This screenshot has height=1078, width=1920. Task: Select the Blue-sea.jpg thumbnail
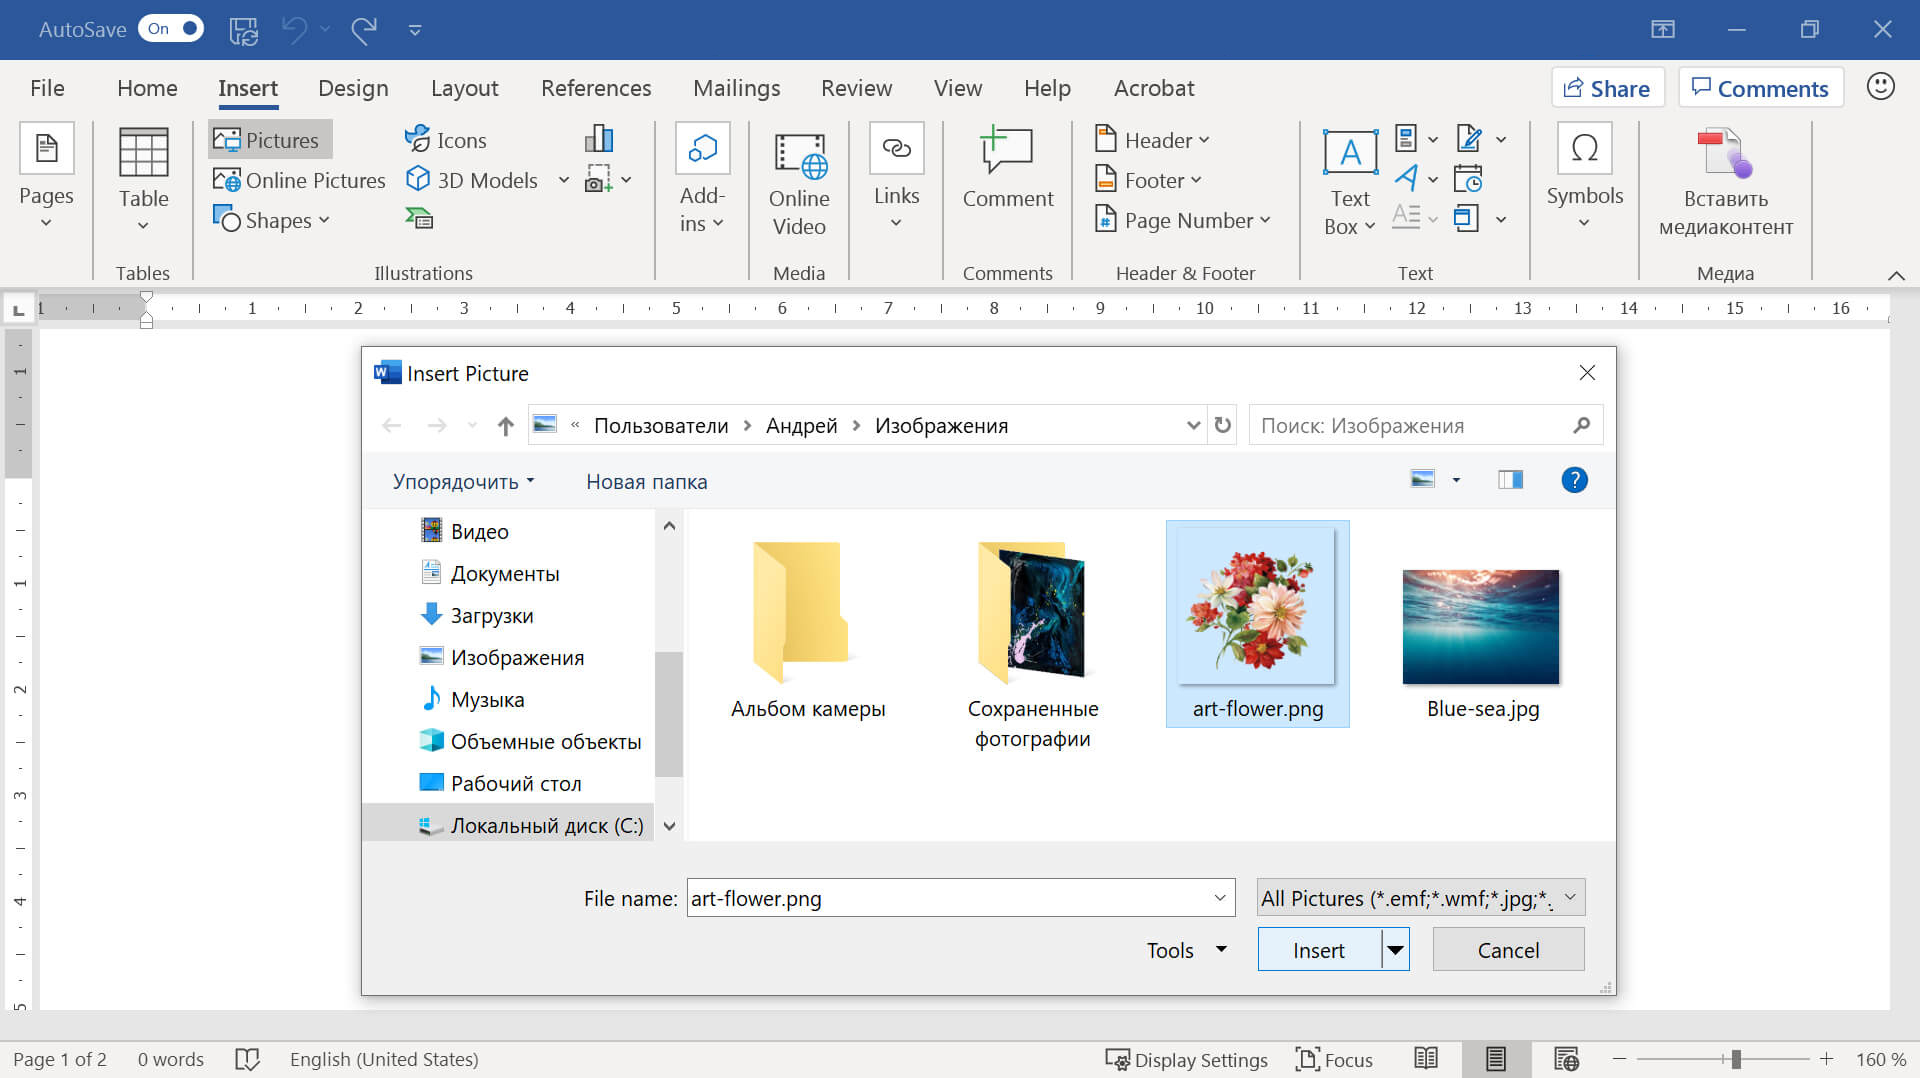(1481, 627)
